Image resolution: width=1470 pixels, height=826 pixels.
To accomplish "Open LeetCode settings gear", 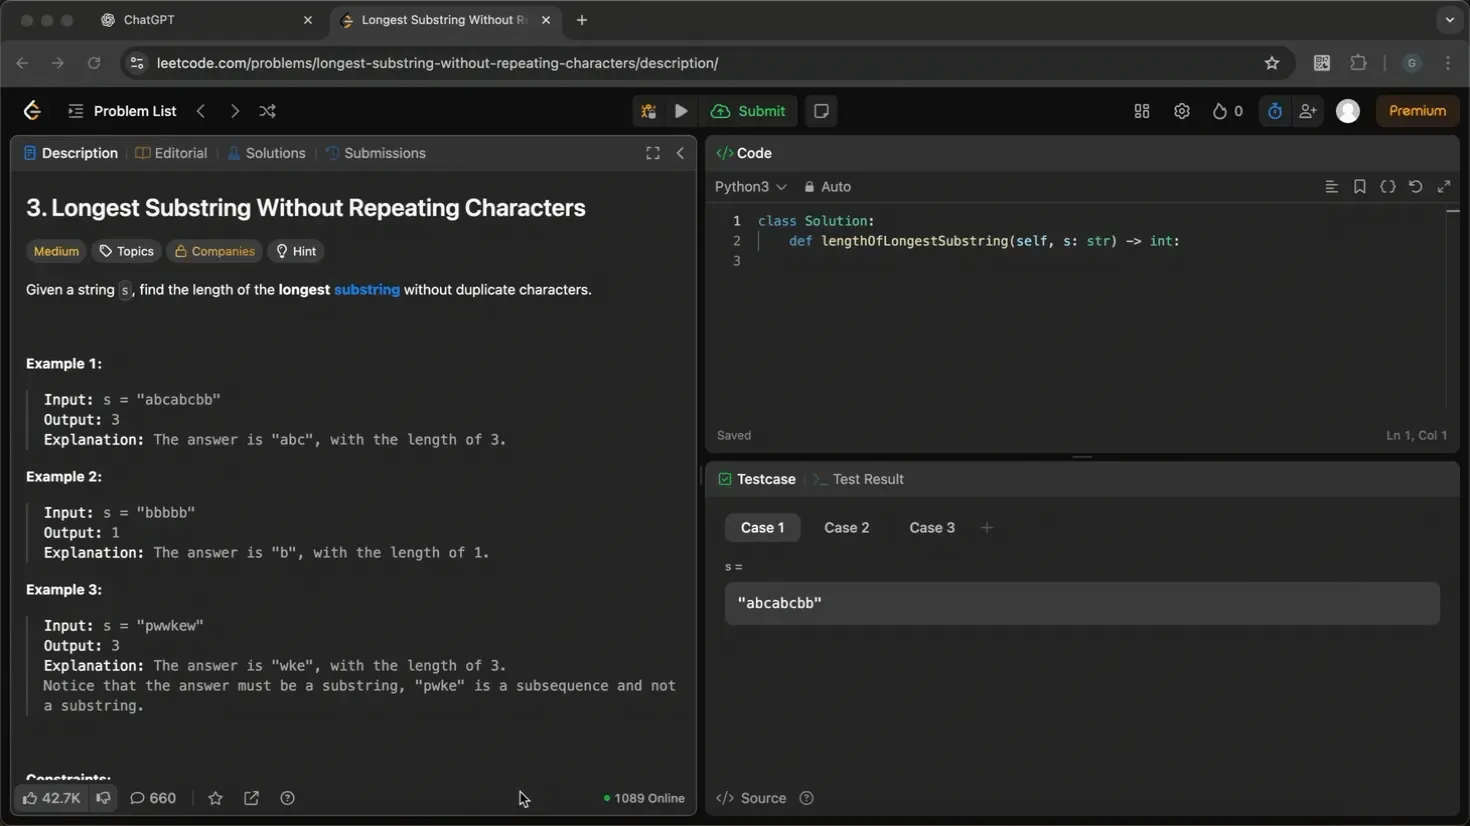I will click(1182, 111).
